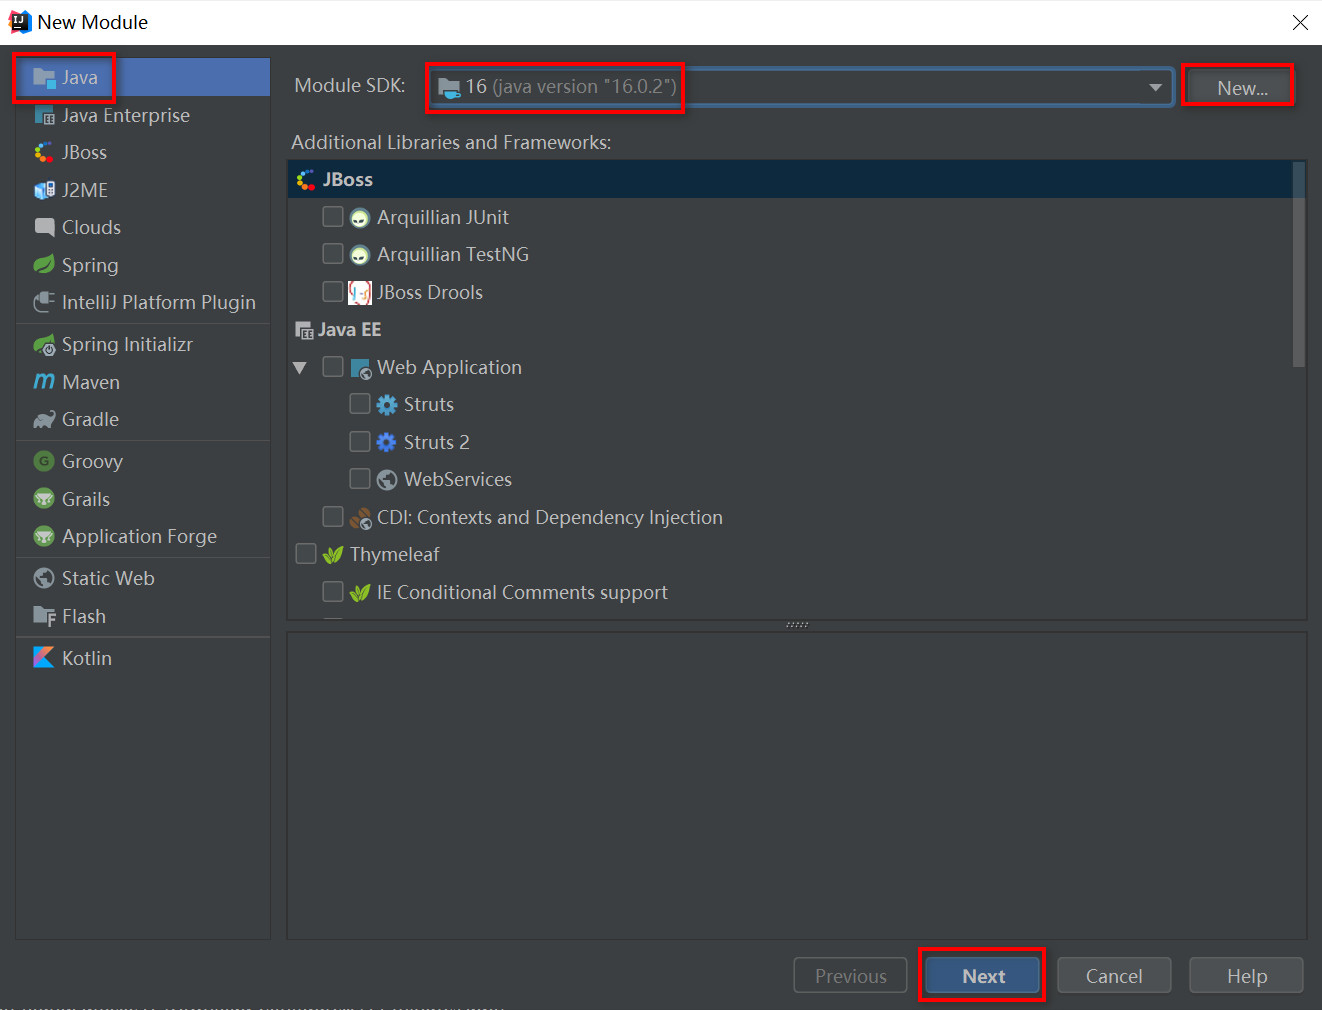Click the Struts gear icon
The image size is (1322, 1010).
[x=387, y=405]
